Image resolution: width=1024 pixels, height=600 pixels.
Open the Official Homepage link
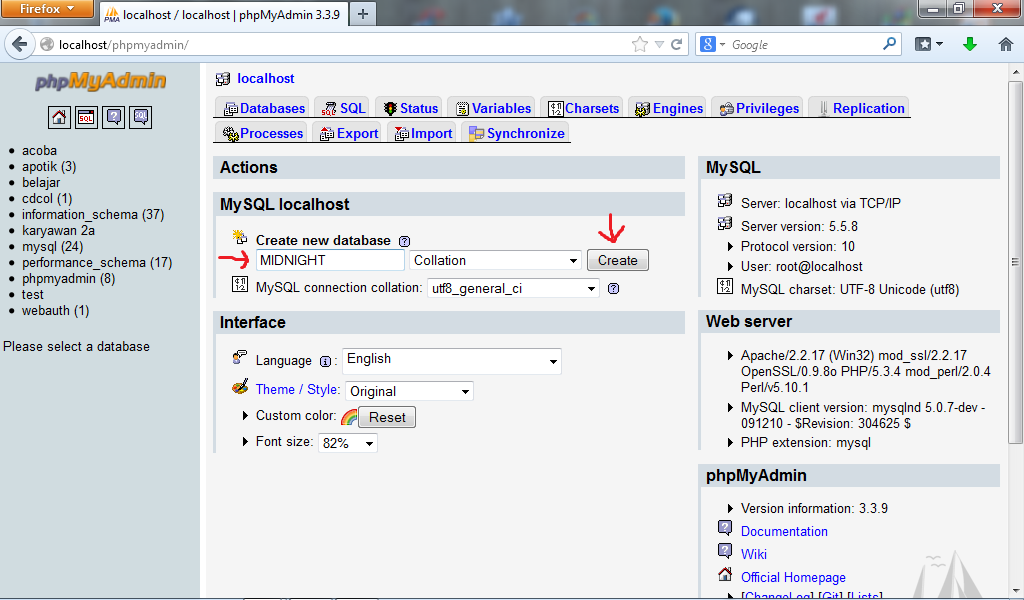[793, 577]
